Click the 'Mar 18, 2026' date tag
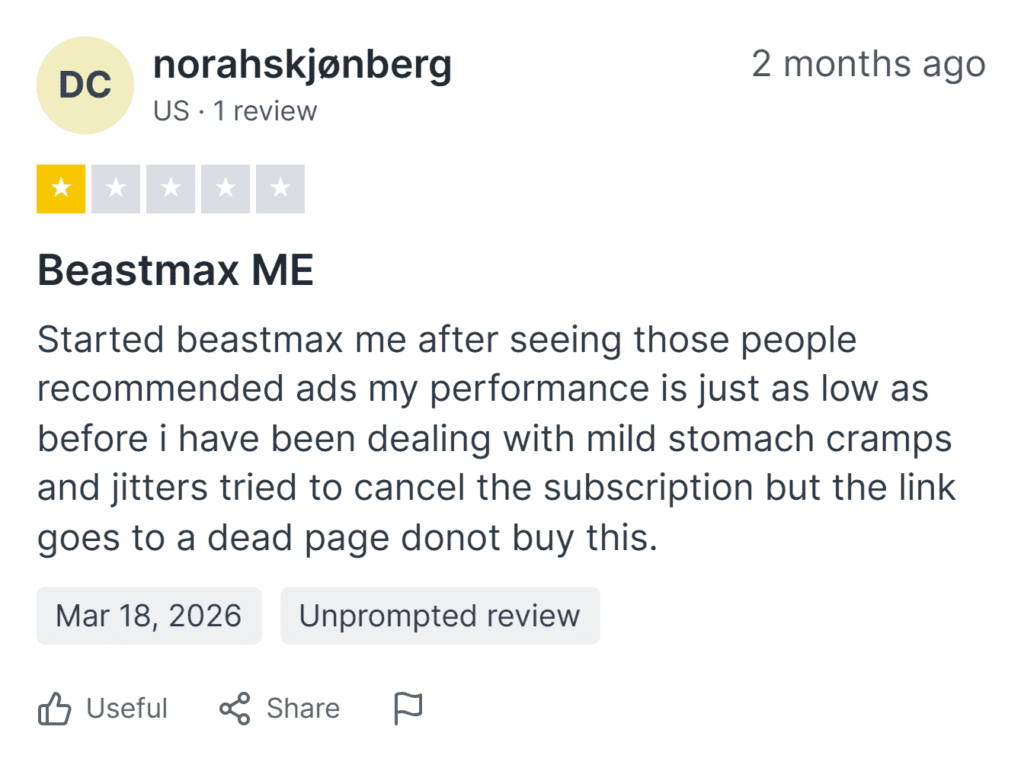The width and height of the screenshot is (1024, 765). click(x=149, y=615)
